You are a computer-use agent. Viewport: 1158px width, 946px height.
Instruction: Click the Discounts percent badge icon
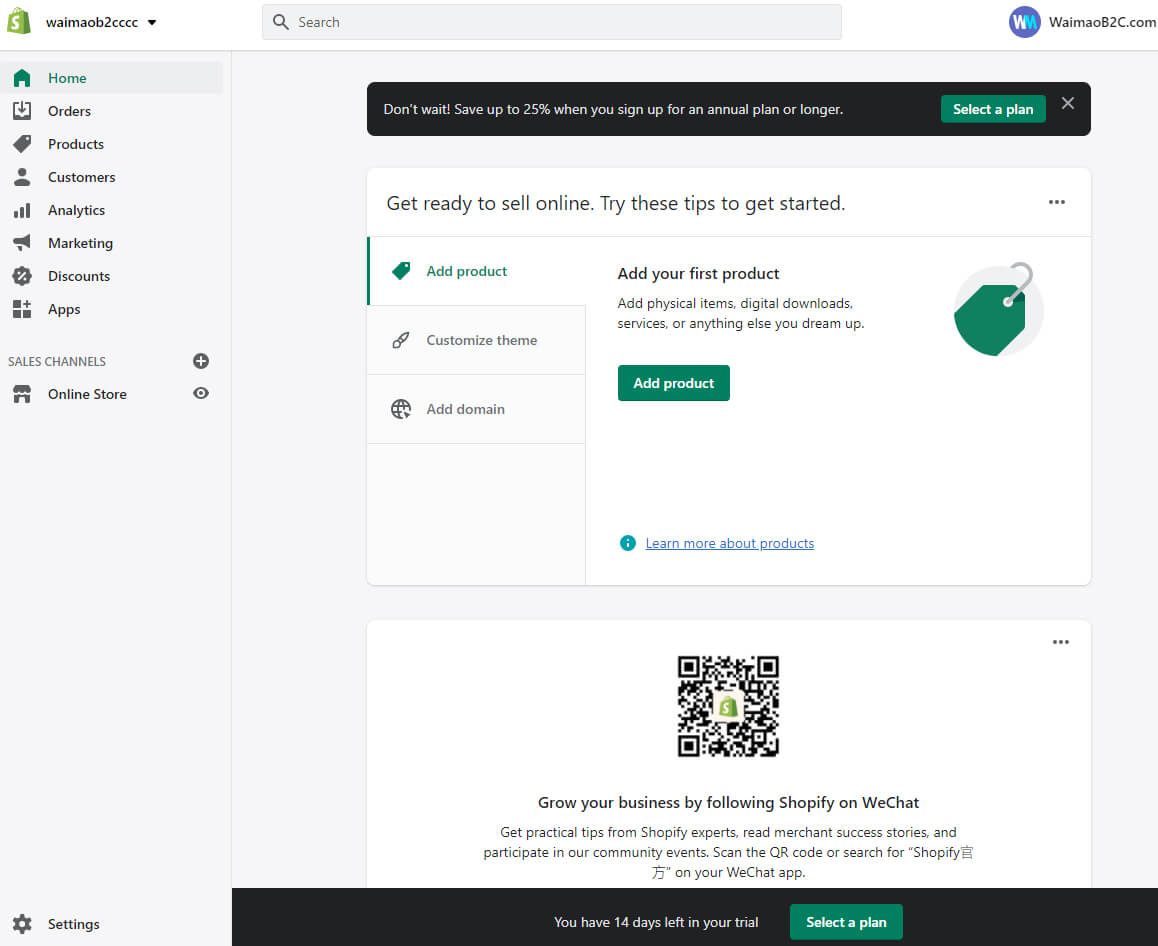coord(22,276)
